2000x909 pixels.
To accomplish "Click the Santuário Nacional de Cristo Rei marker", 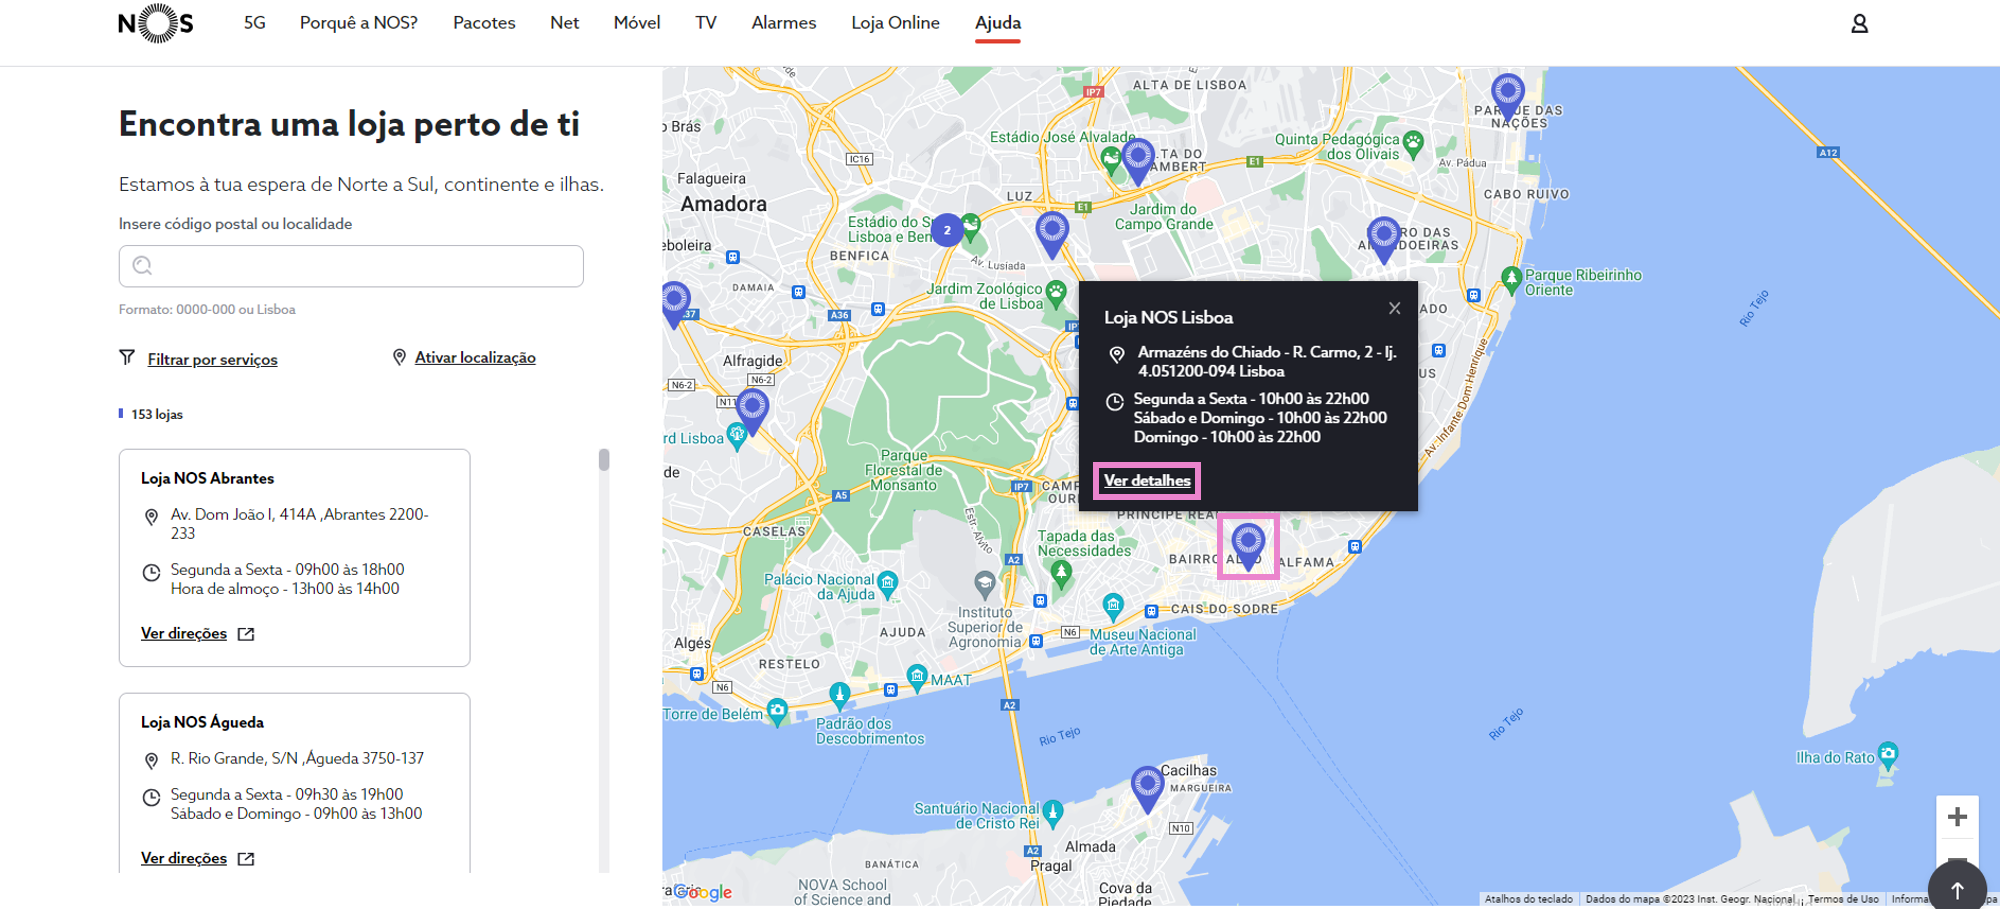I will 1053,813.
